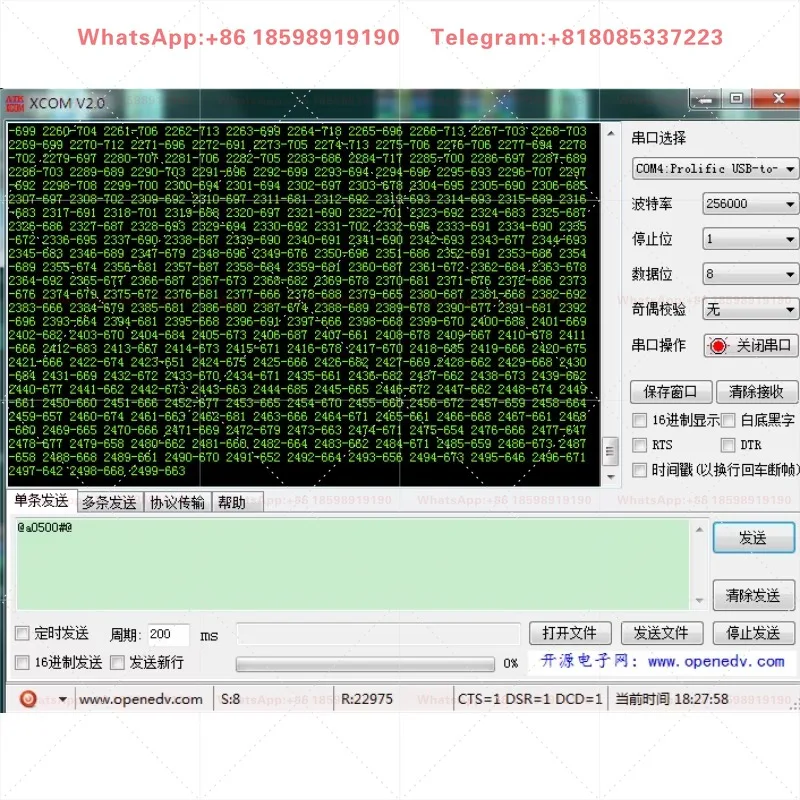The width and height of the screenshot is (800, 800).
Task: Toggle 16进制发送 hex send checkbox
Action: pos(22,663)
